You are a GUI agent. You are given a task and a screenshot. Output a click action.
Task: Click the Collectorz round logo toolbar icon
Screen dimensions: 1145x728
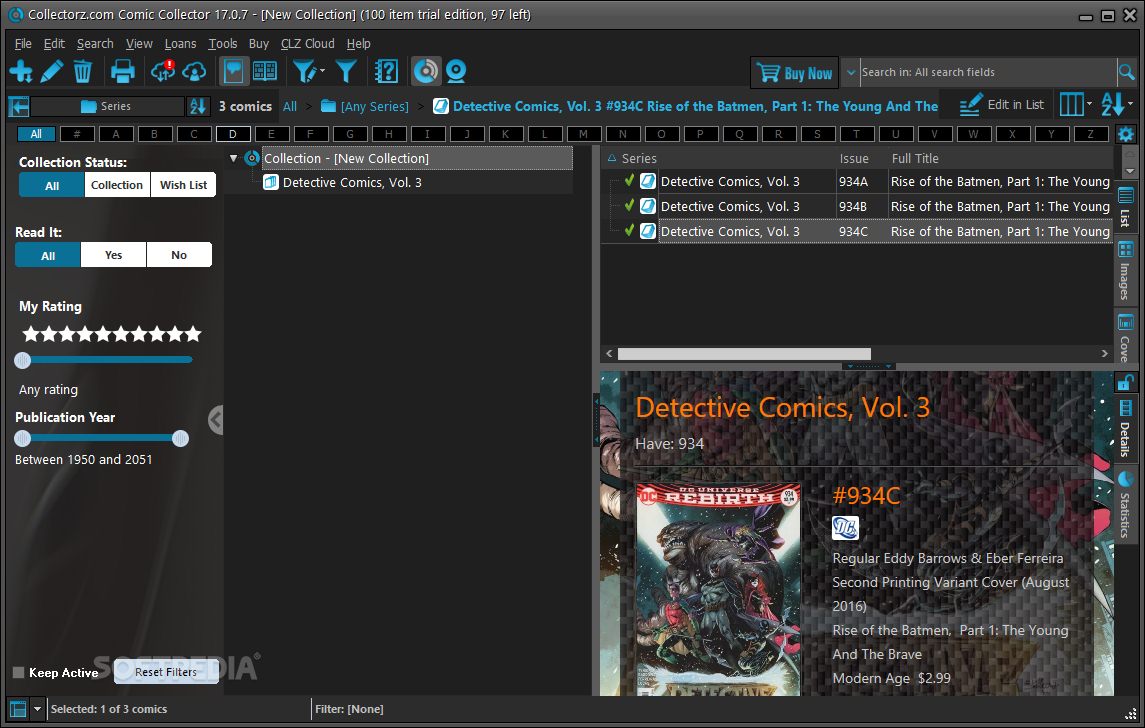425,72
